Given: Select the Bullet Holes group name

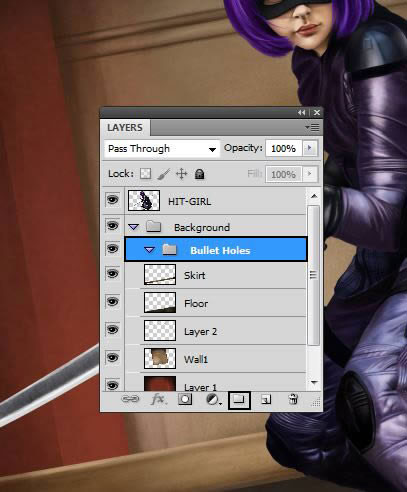Looking at the screenshot, I should (x=220, y=250).
